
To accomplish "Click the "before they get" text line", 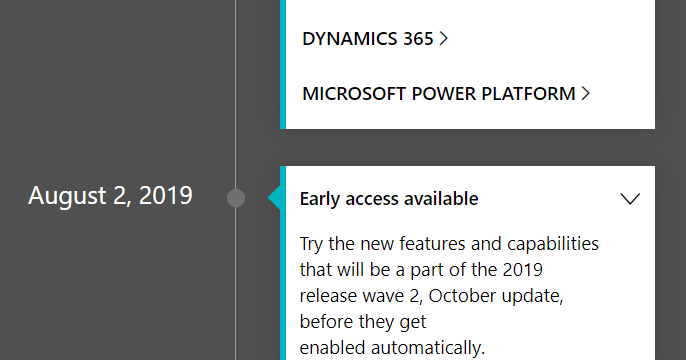I will pos(363,322).
